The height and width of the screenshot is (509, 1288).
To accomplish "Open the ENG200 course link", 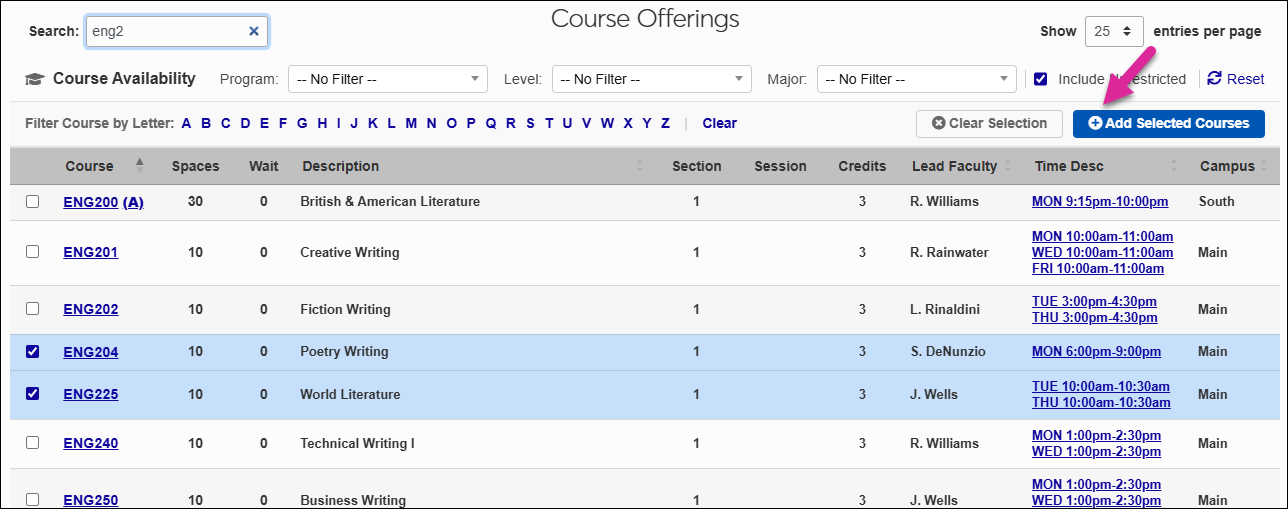I will coord(90,201).
